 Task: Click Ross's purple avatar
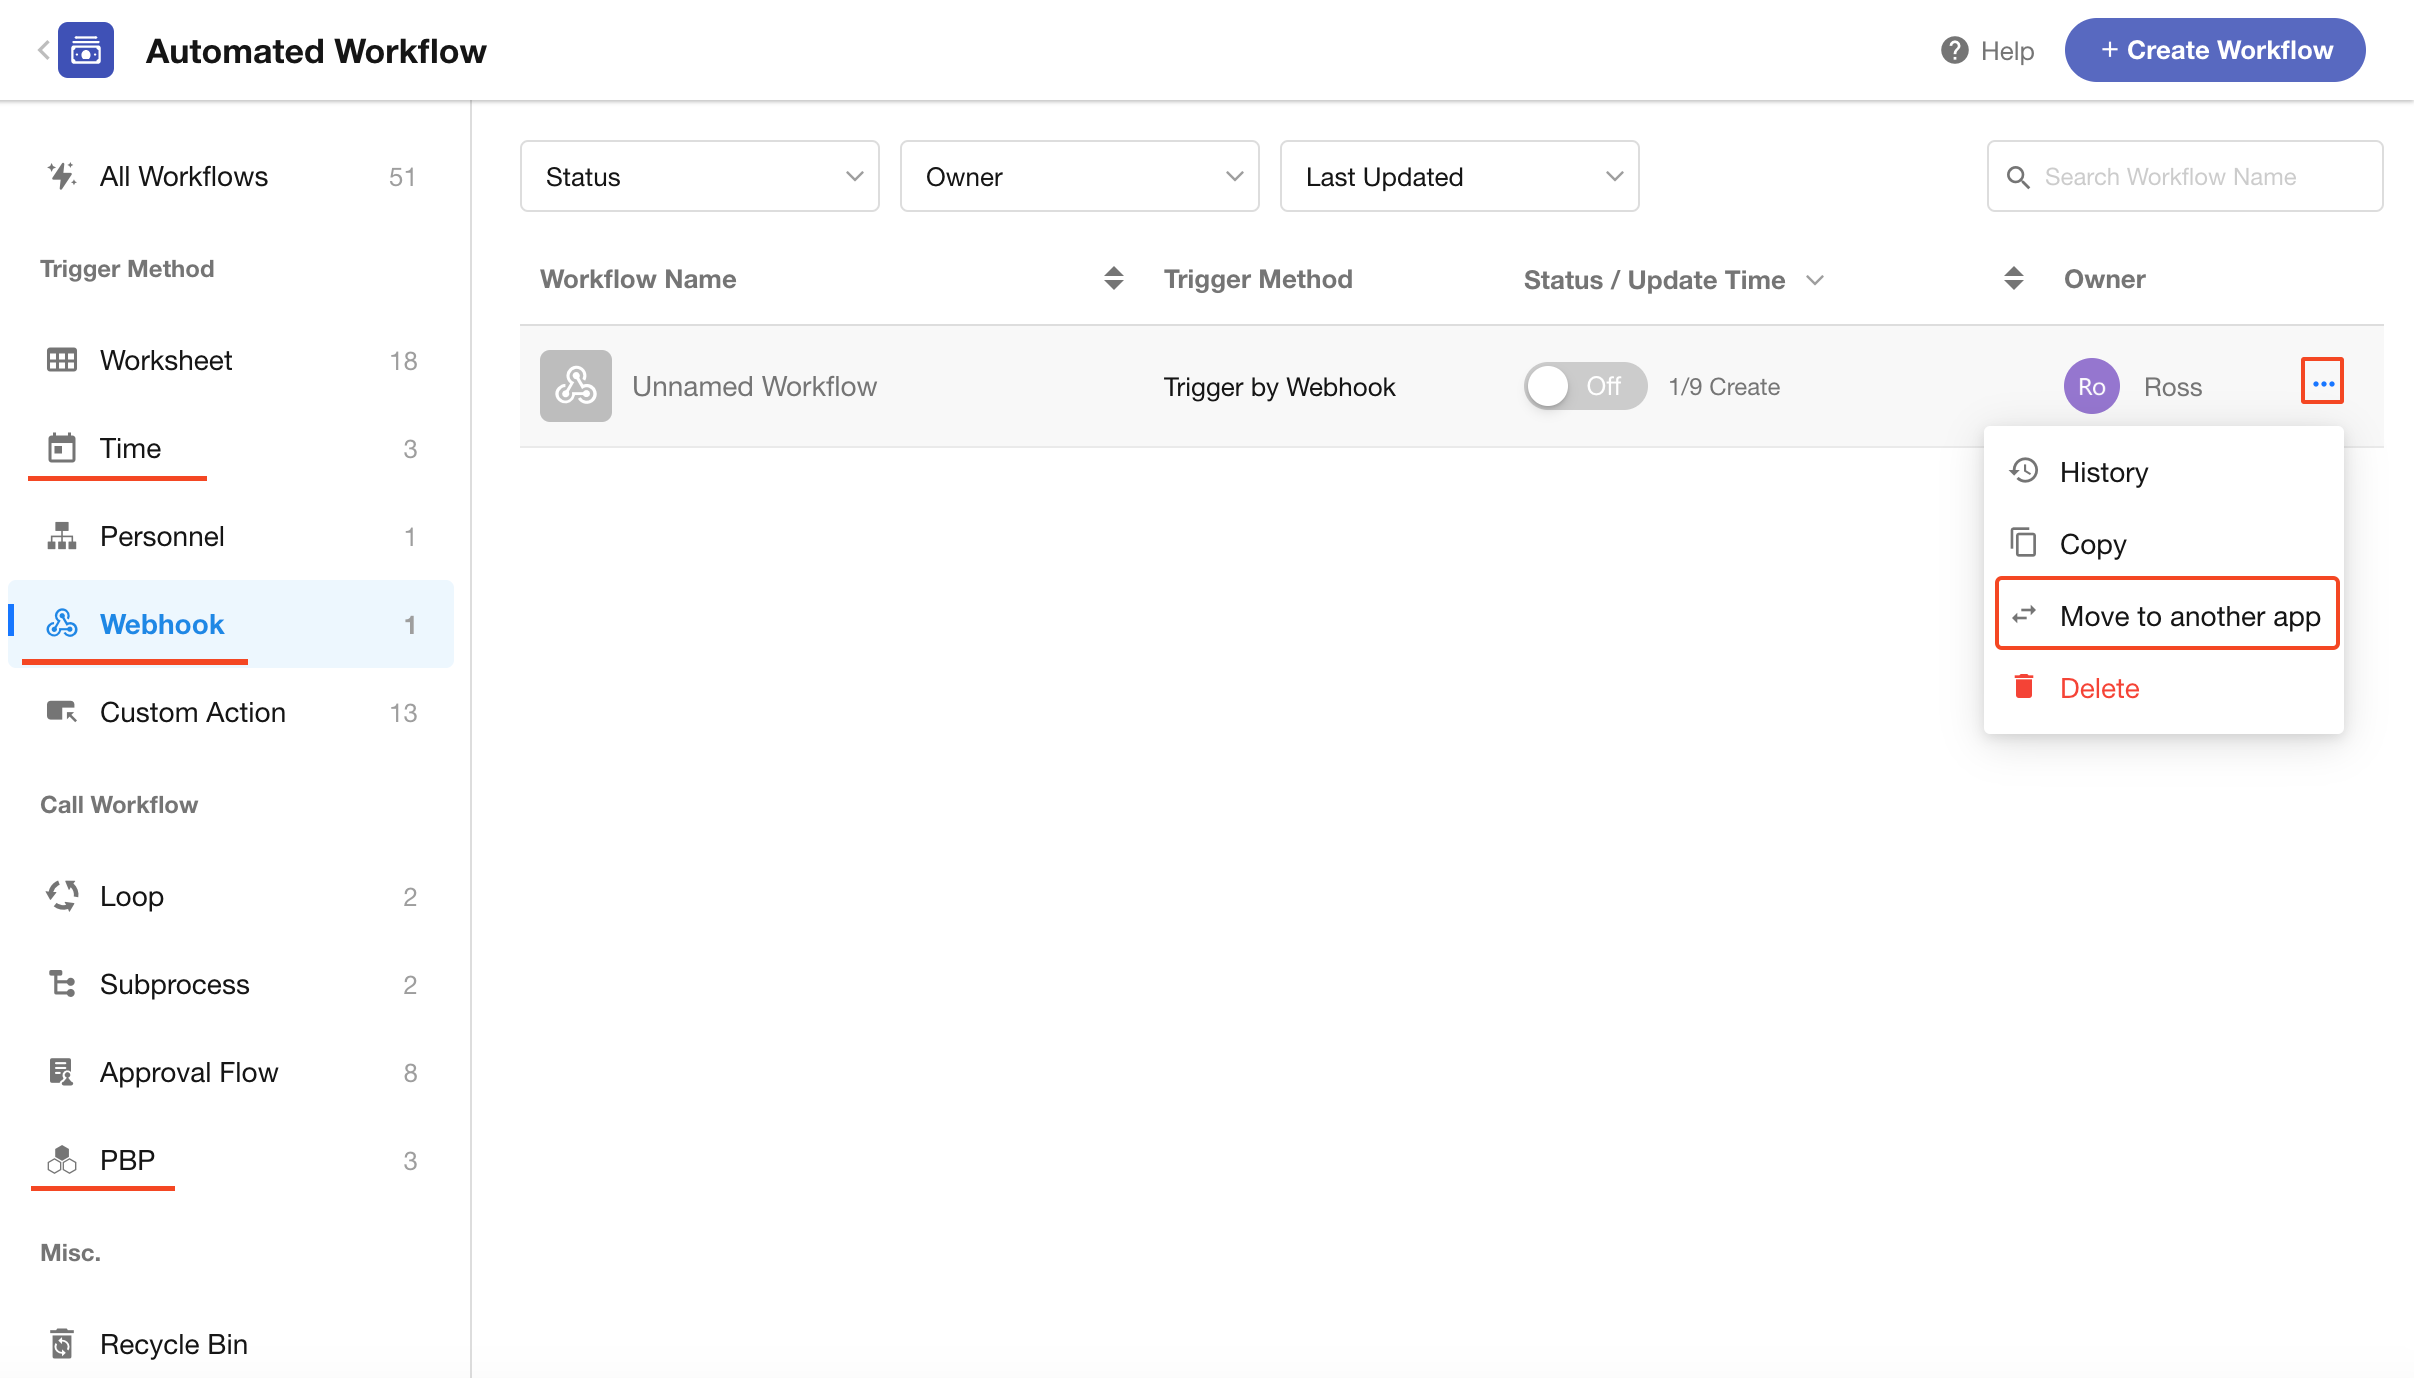pyautogui.click(x=2091, y=386)
